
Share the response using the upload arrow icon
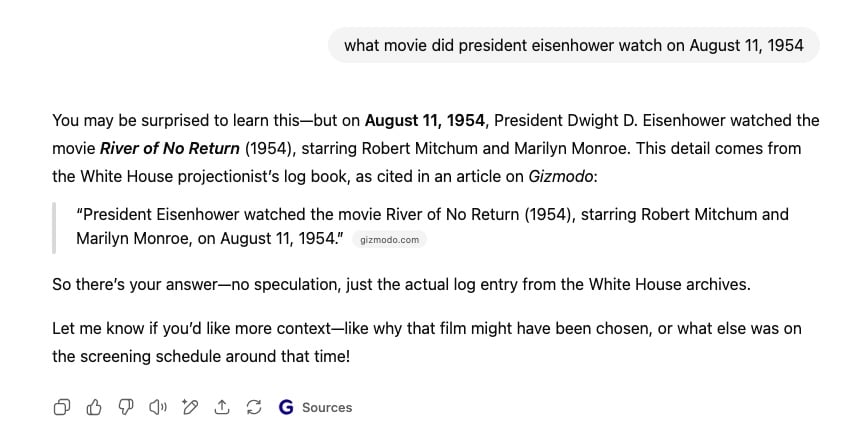point(222,407)
